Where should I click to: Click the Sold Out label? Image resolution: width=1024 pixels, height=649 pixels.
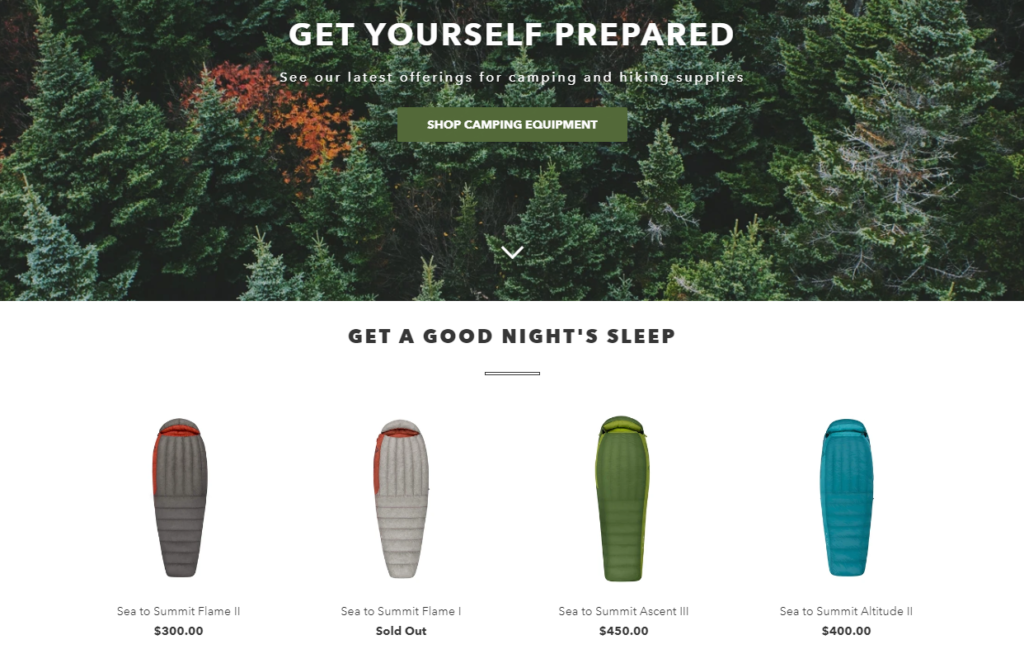pos(400,631)
